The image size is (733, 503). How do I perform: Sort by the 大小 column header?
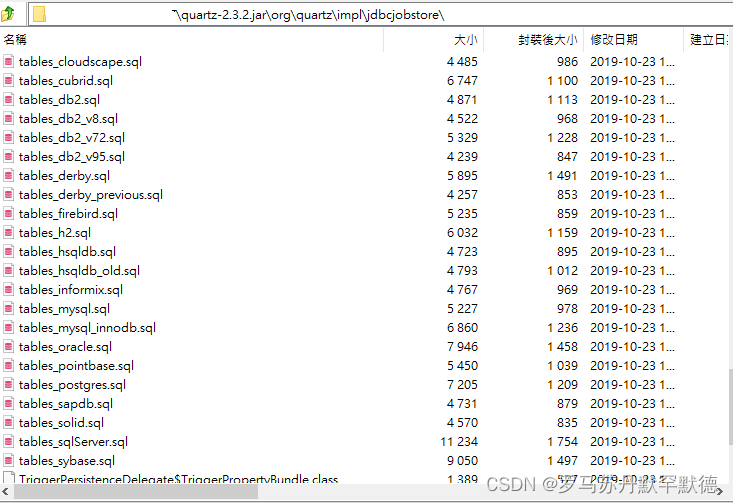click(434, 40)
